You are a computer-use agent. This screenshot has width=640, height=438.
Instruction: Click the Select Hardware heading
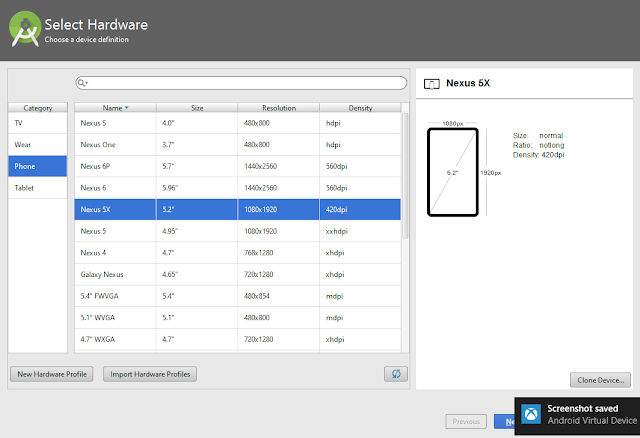pos(96,24)
